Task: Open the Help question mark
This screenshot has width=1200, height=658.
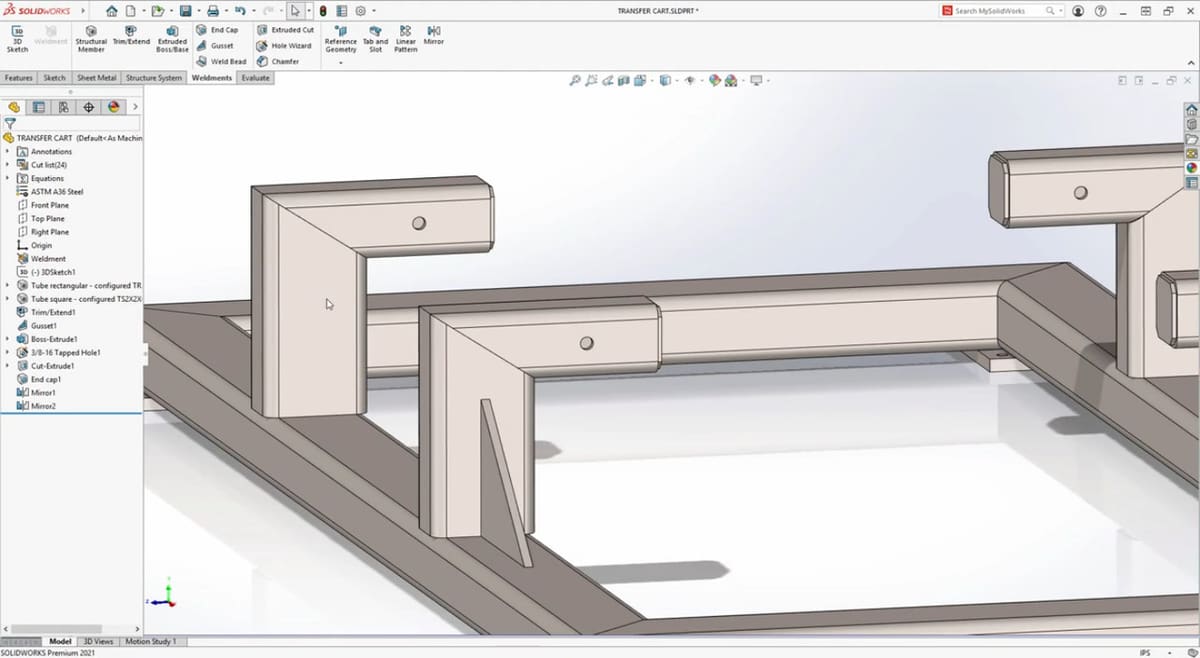Action: [x=1101, y=11]
